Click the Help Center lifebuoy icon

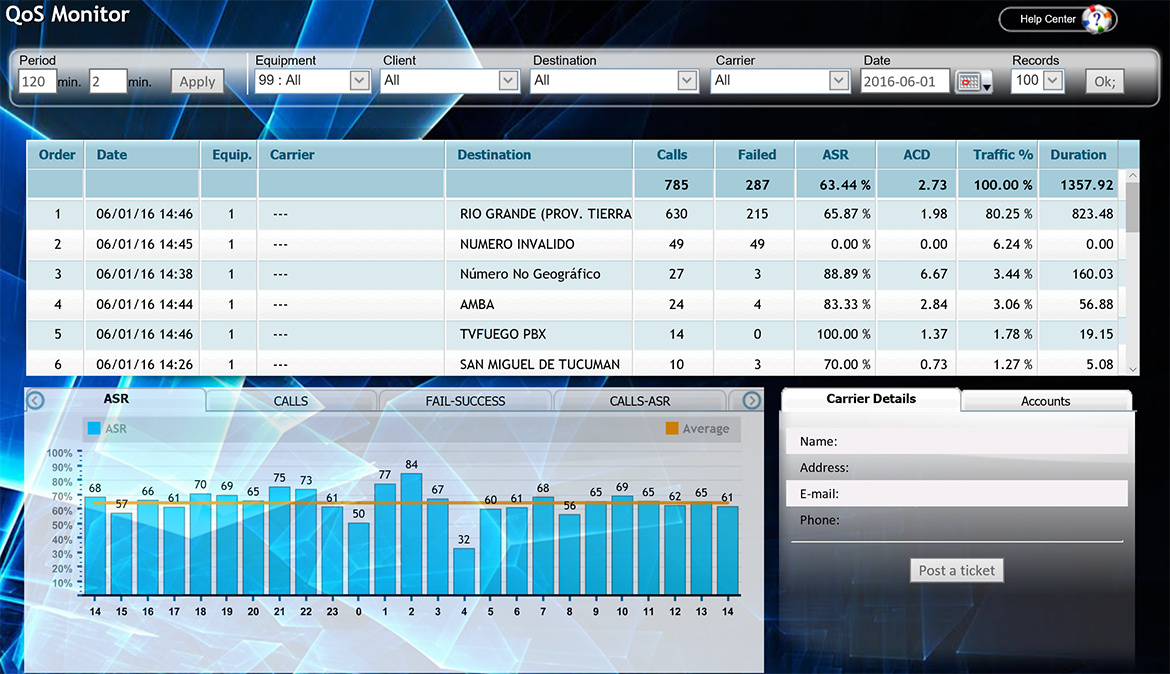pos(1097,19)
